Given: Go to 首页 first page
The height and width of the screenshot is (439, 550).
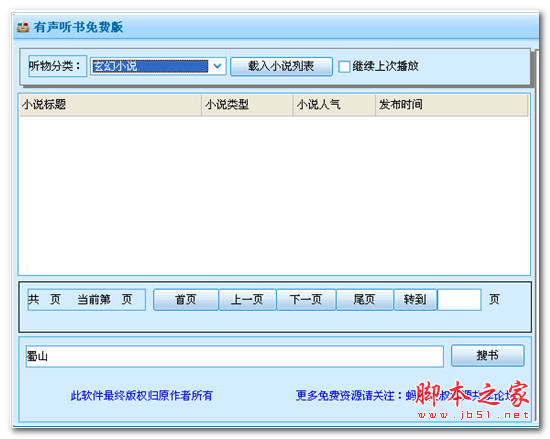Looking at the screenshot, I should pos(186,300).
